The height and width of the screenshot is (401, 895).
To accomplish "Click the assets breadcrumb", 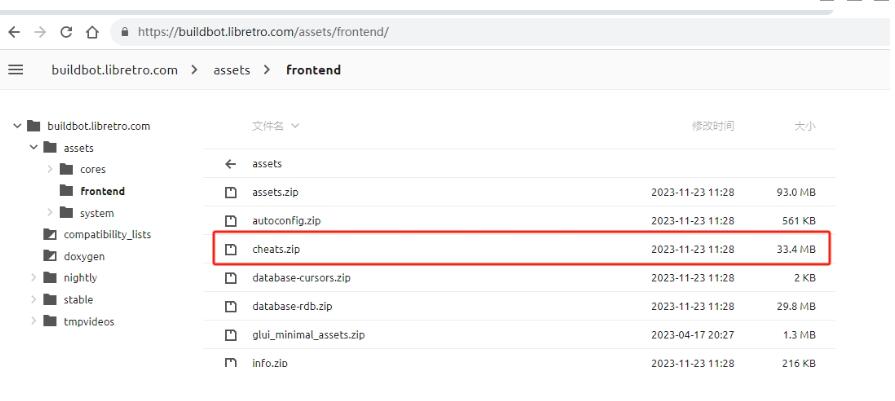I will tap(232, 70).
